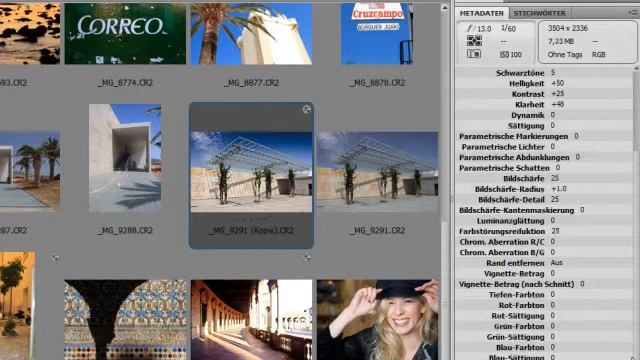Switch to the METADATEN tab

[x=482, y=13]
